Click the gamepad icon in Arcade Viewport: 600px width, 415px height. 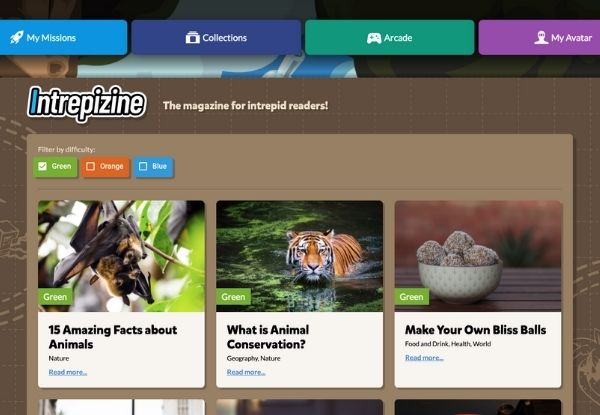pos(373,38)
